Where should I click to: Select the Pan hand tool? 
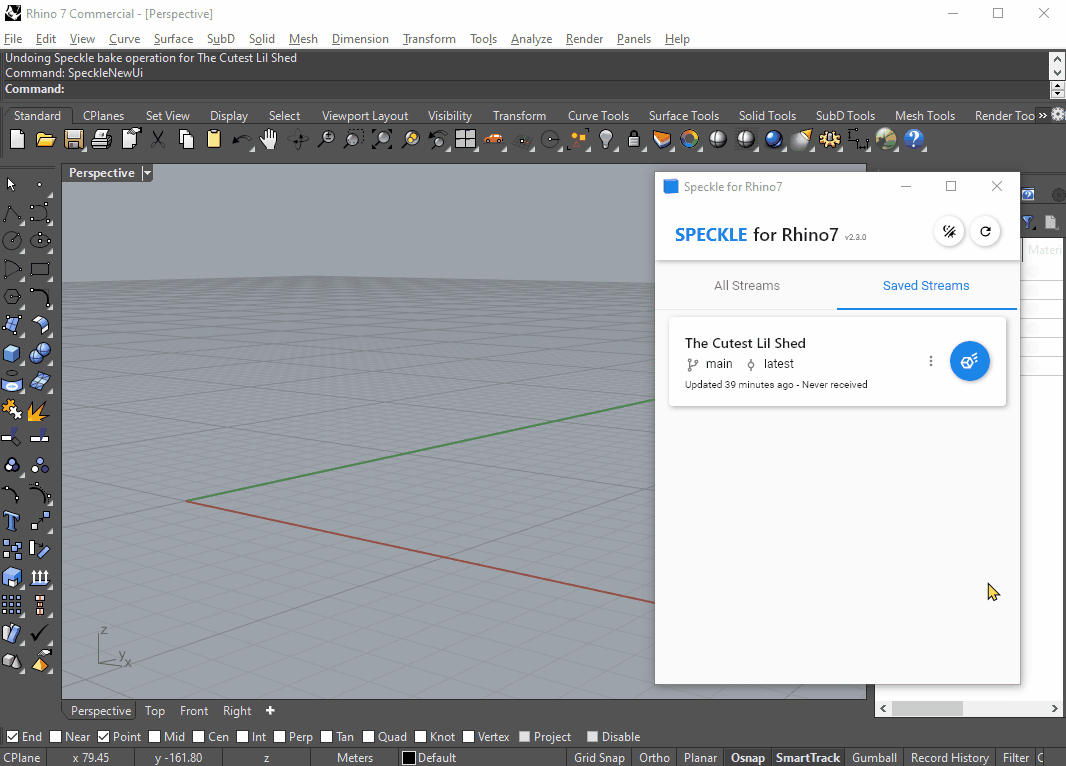[x=269, y=140]
